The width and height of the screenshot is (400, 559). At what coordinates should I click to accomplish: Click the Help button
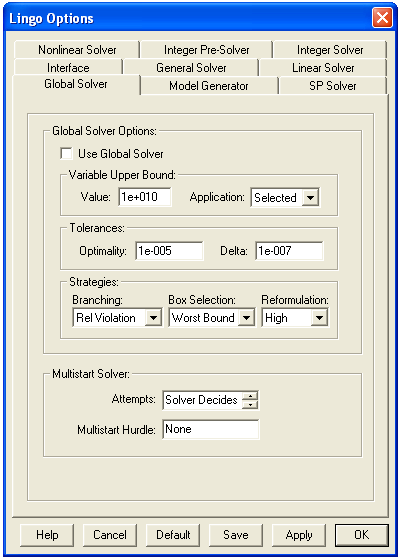[47, 535]
